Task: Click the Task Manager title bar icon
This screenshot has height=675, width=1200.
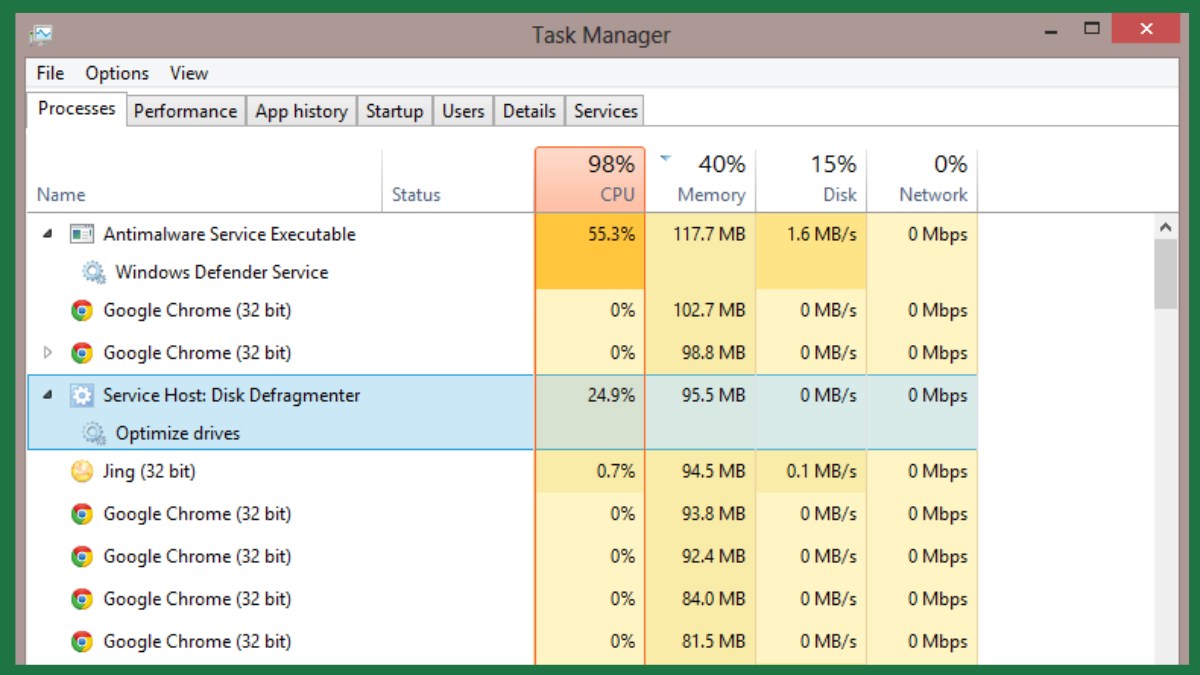Action: (x=41, y=35)
